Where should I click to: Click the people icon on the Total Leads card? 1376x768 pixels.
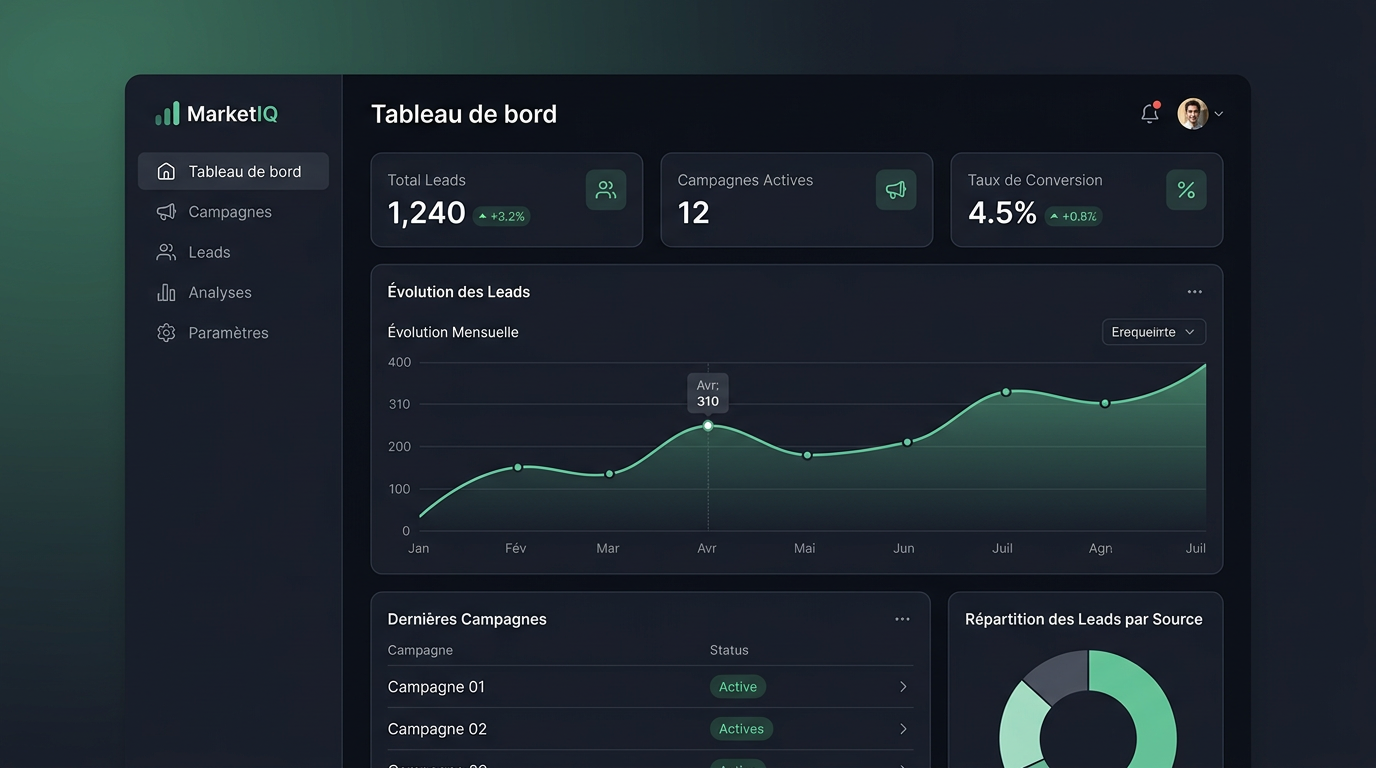[606, 190]
